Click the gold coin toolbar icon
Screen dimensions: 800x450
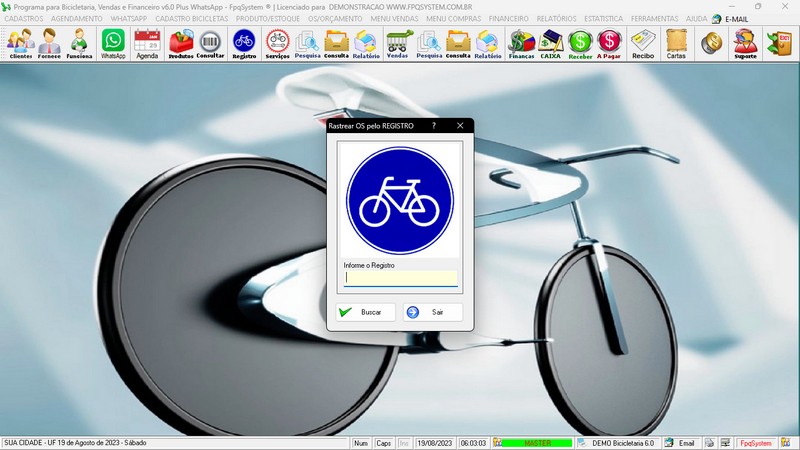coord(711,43)
